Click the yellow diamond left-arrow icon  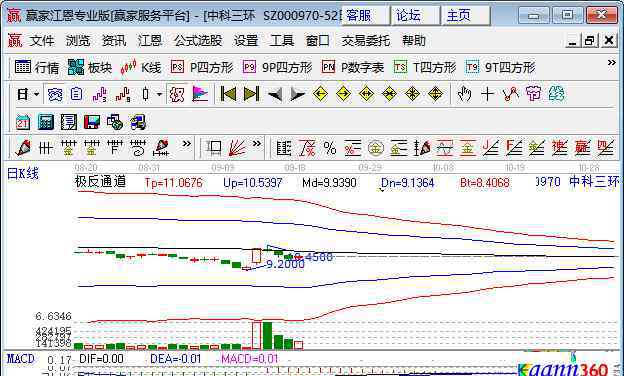(x=320, y=94)
